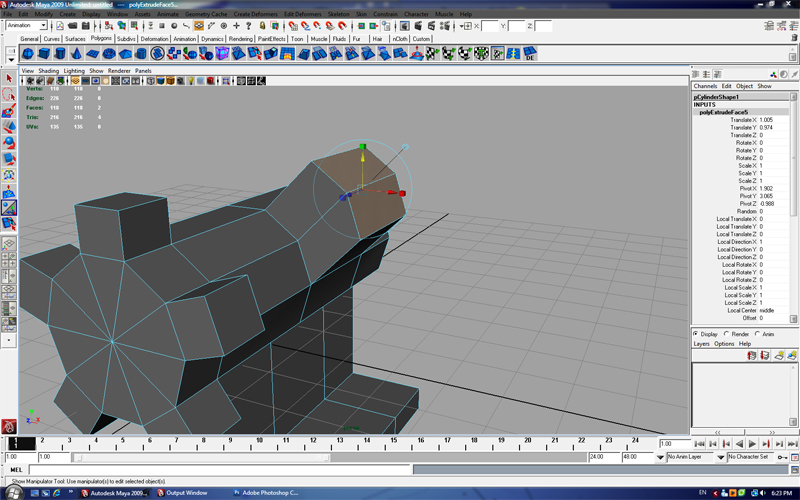Open the Surfaces shelf tab
This screenshot has width=800, height=500.
pyautogui.click(x=76, y=39)
